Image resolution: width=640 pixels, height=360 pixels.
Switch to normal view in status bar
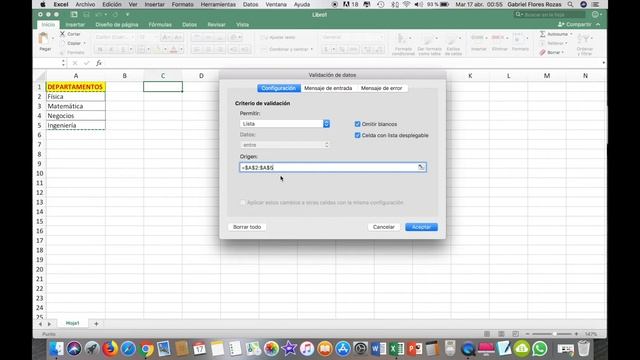click(487, 334)
